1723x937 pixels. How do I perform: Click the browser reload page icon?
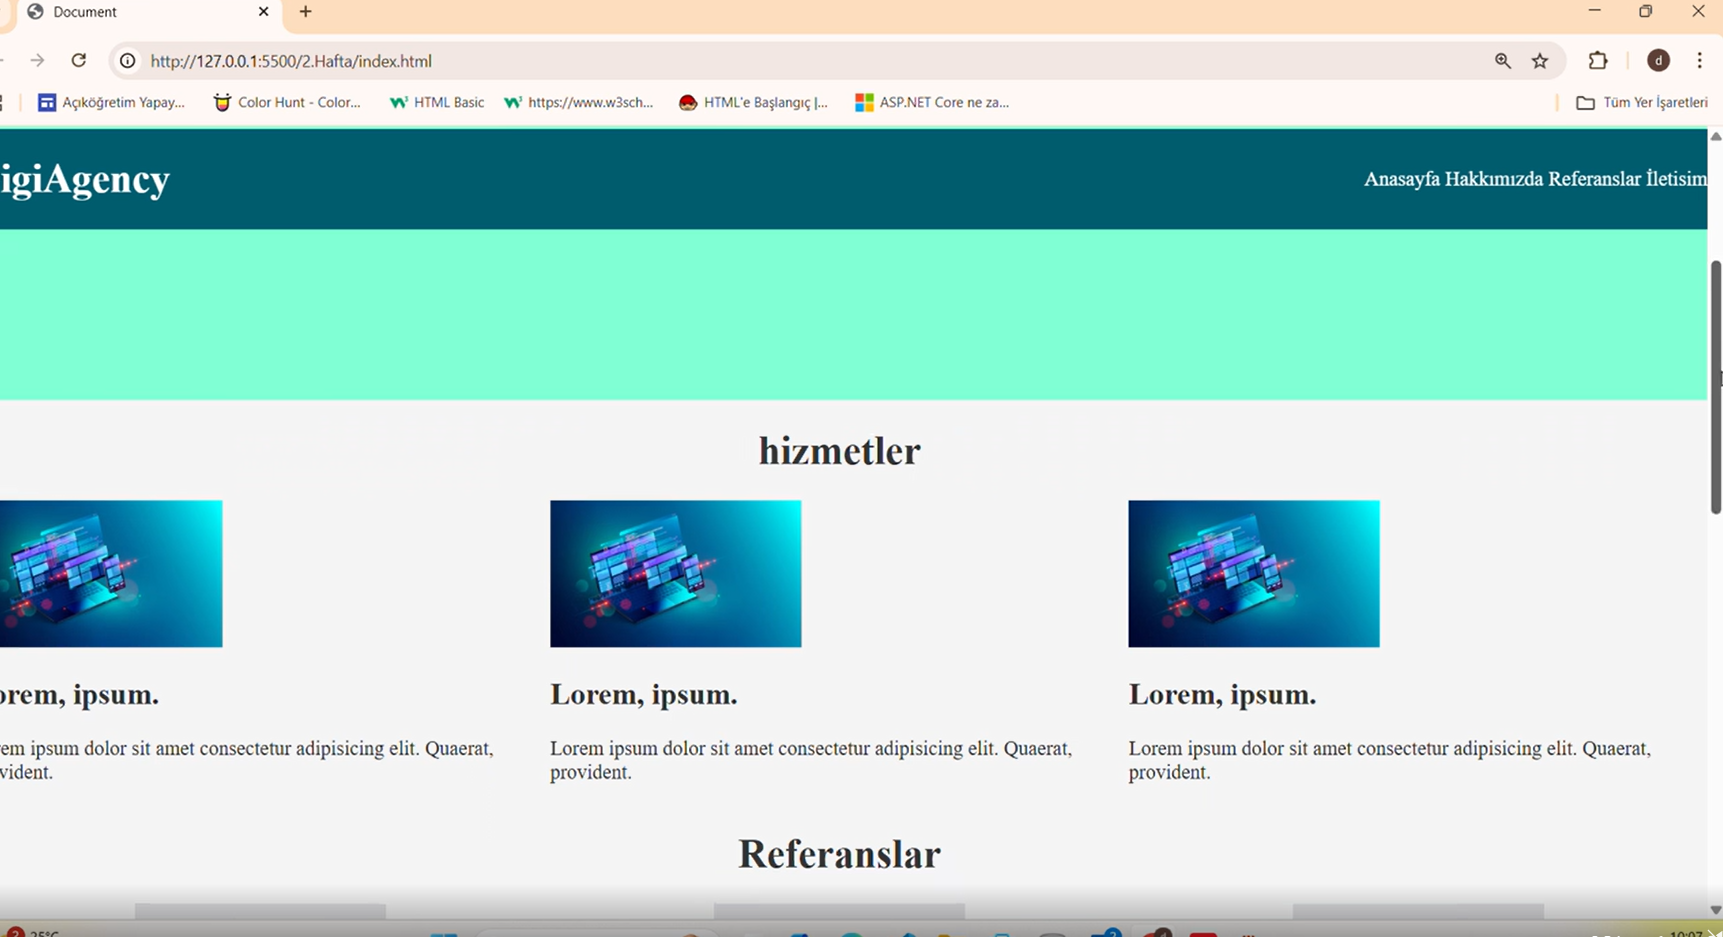79,61
